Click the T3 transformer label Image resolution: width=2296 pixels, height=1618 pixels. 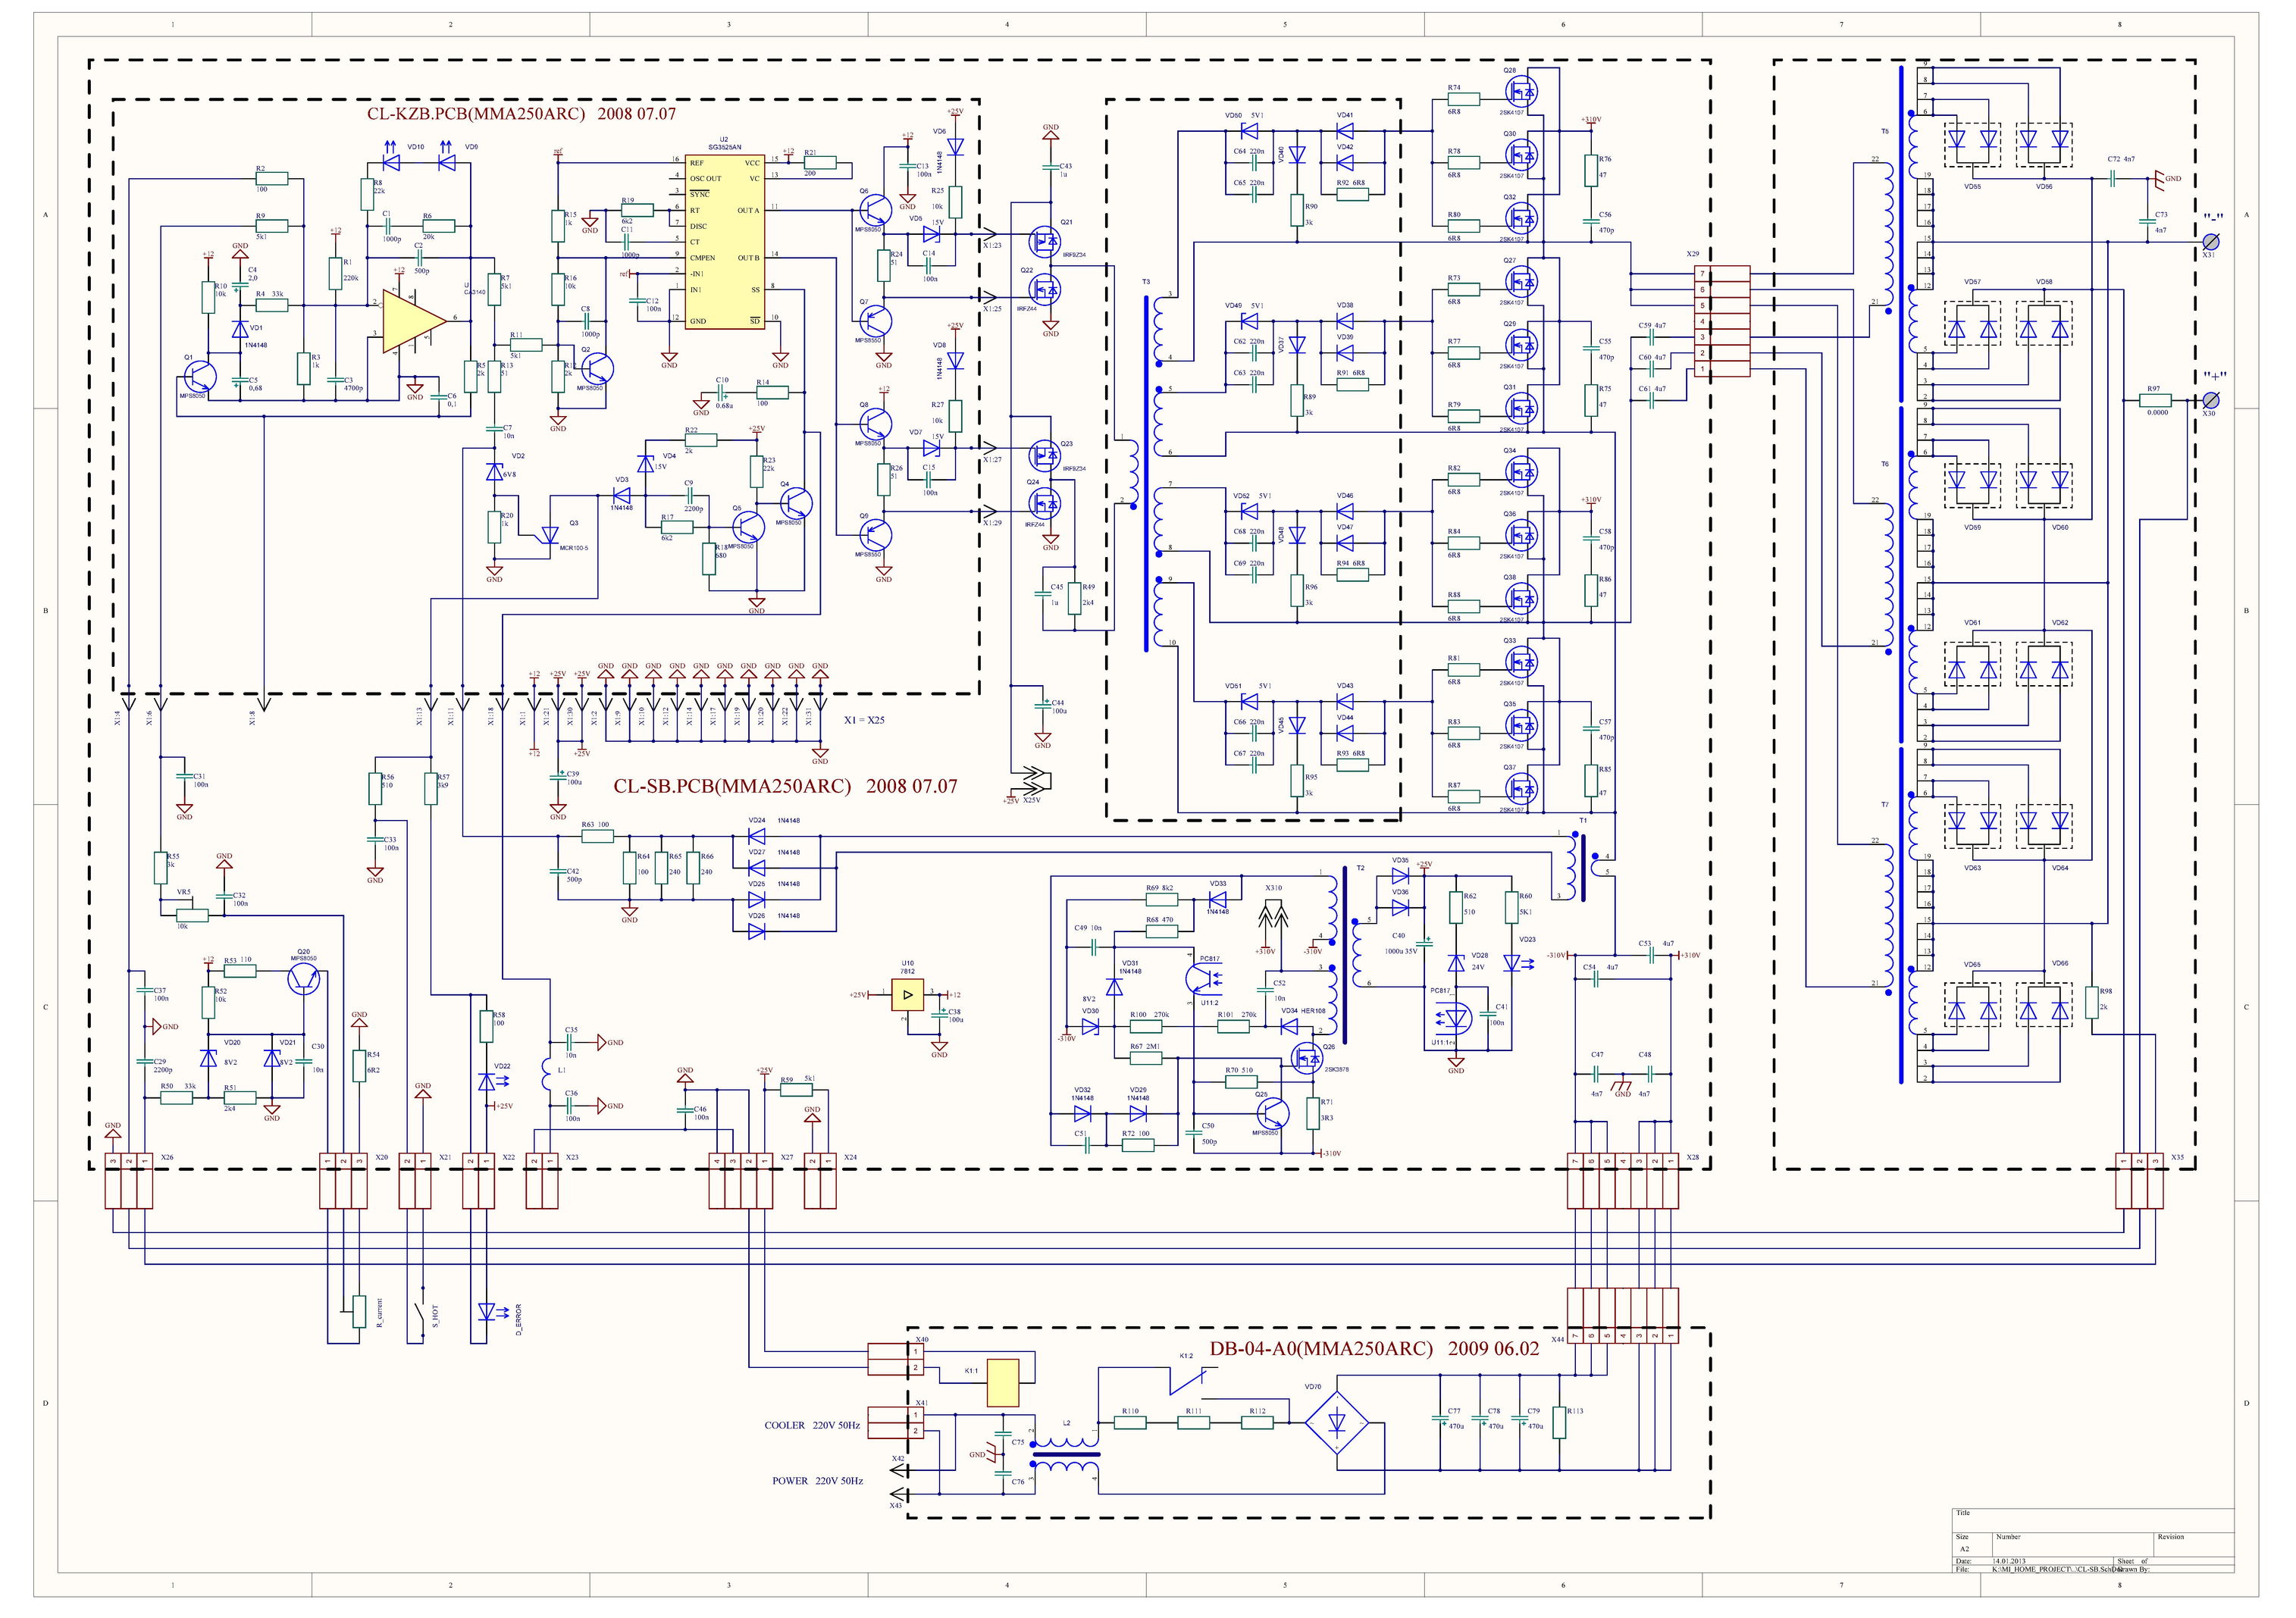point(1145,282)
